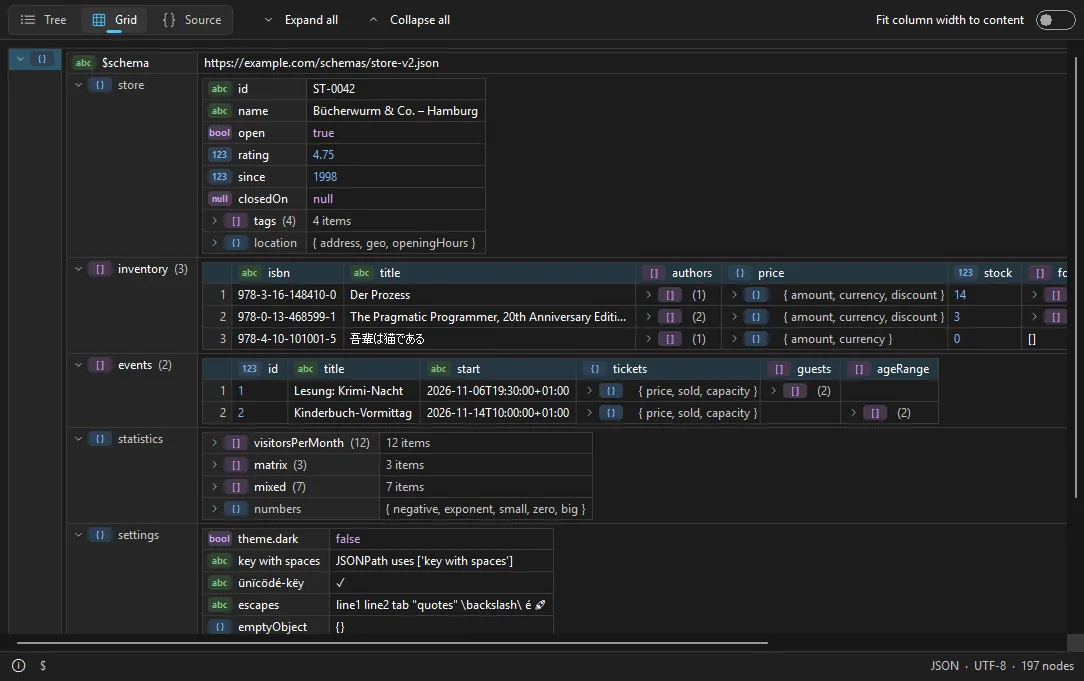This screenshot has height=681, width=1084.
Task: Expand guests (2) cell in Krimi-Nacht row
Action: [x=774, y=391]
